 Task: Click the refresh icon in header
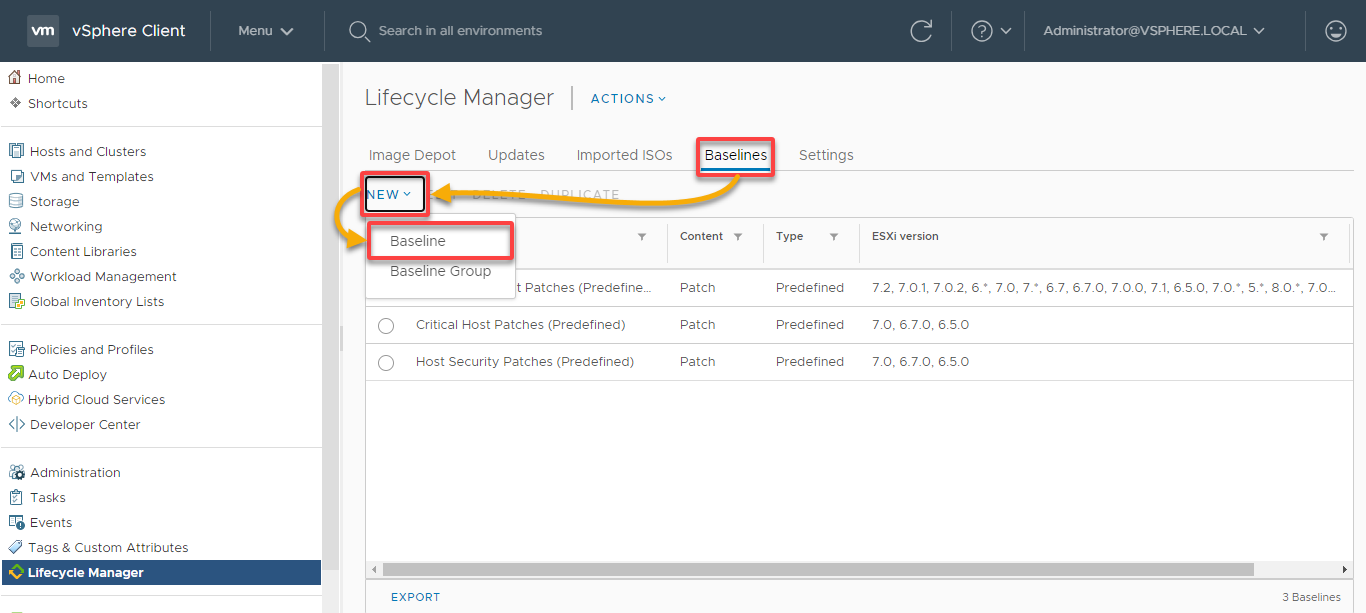921,31
